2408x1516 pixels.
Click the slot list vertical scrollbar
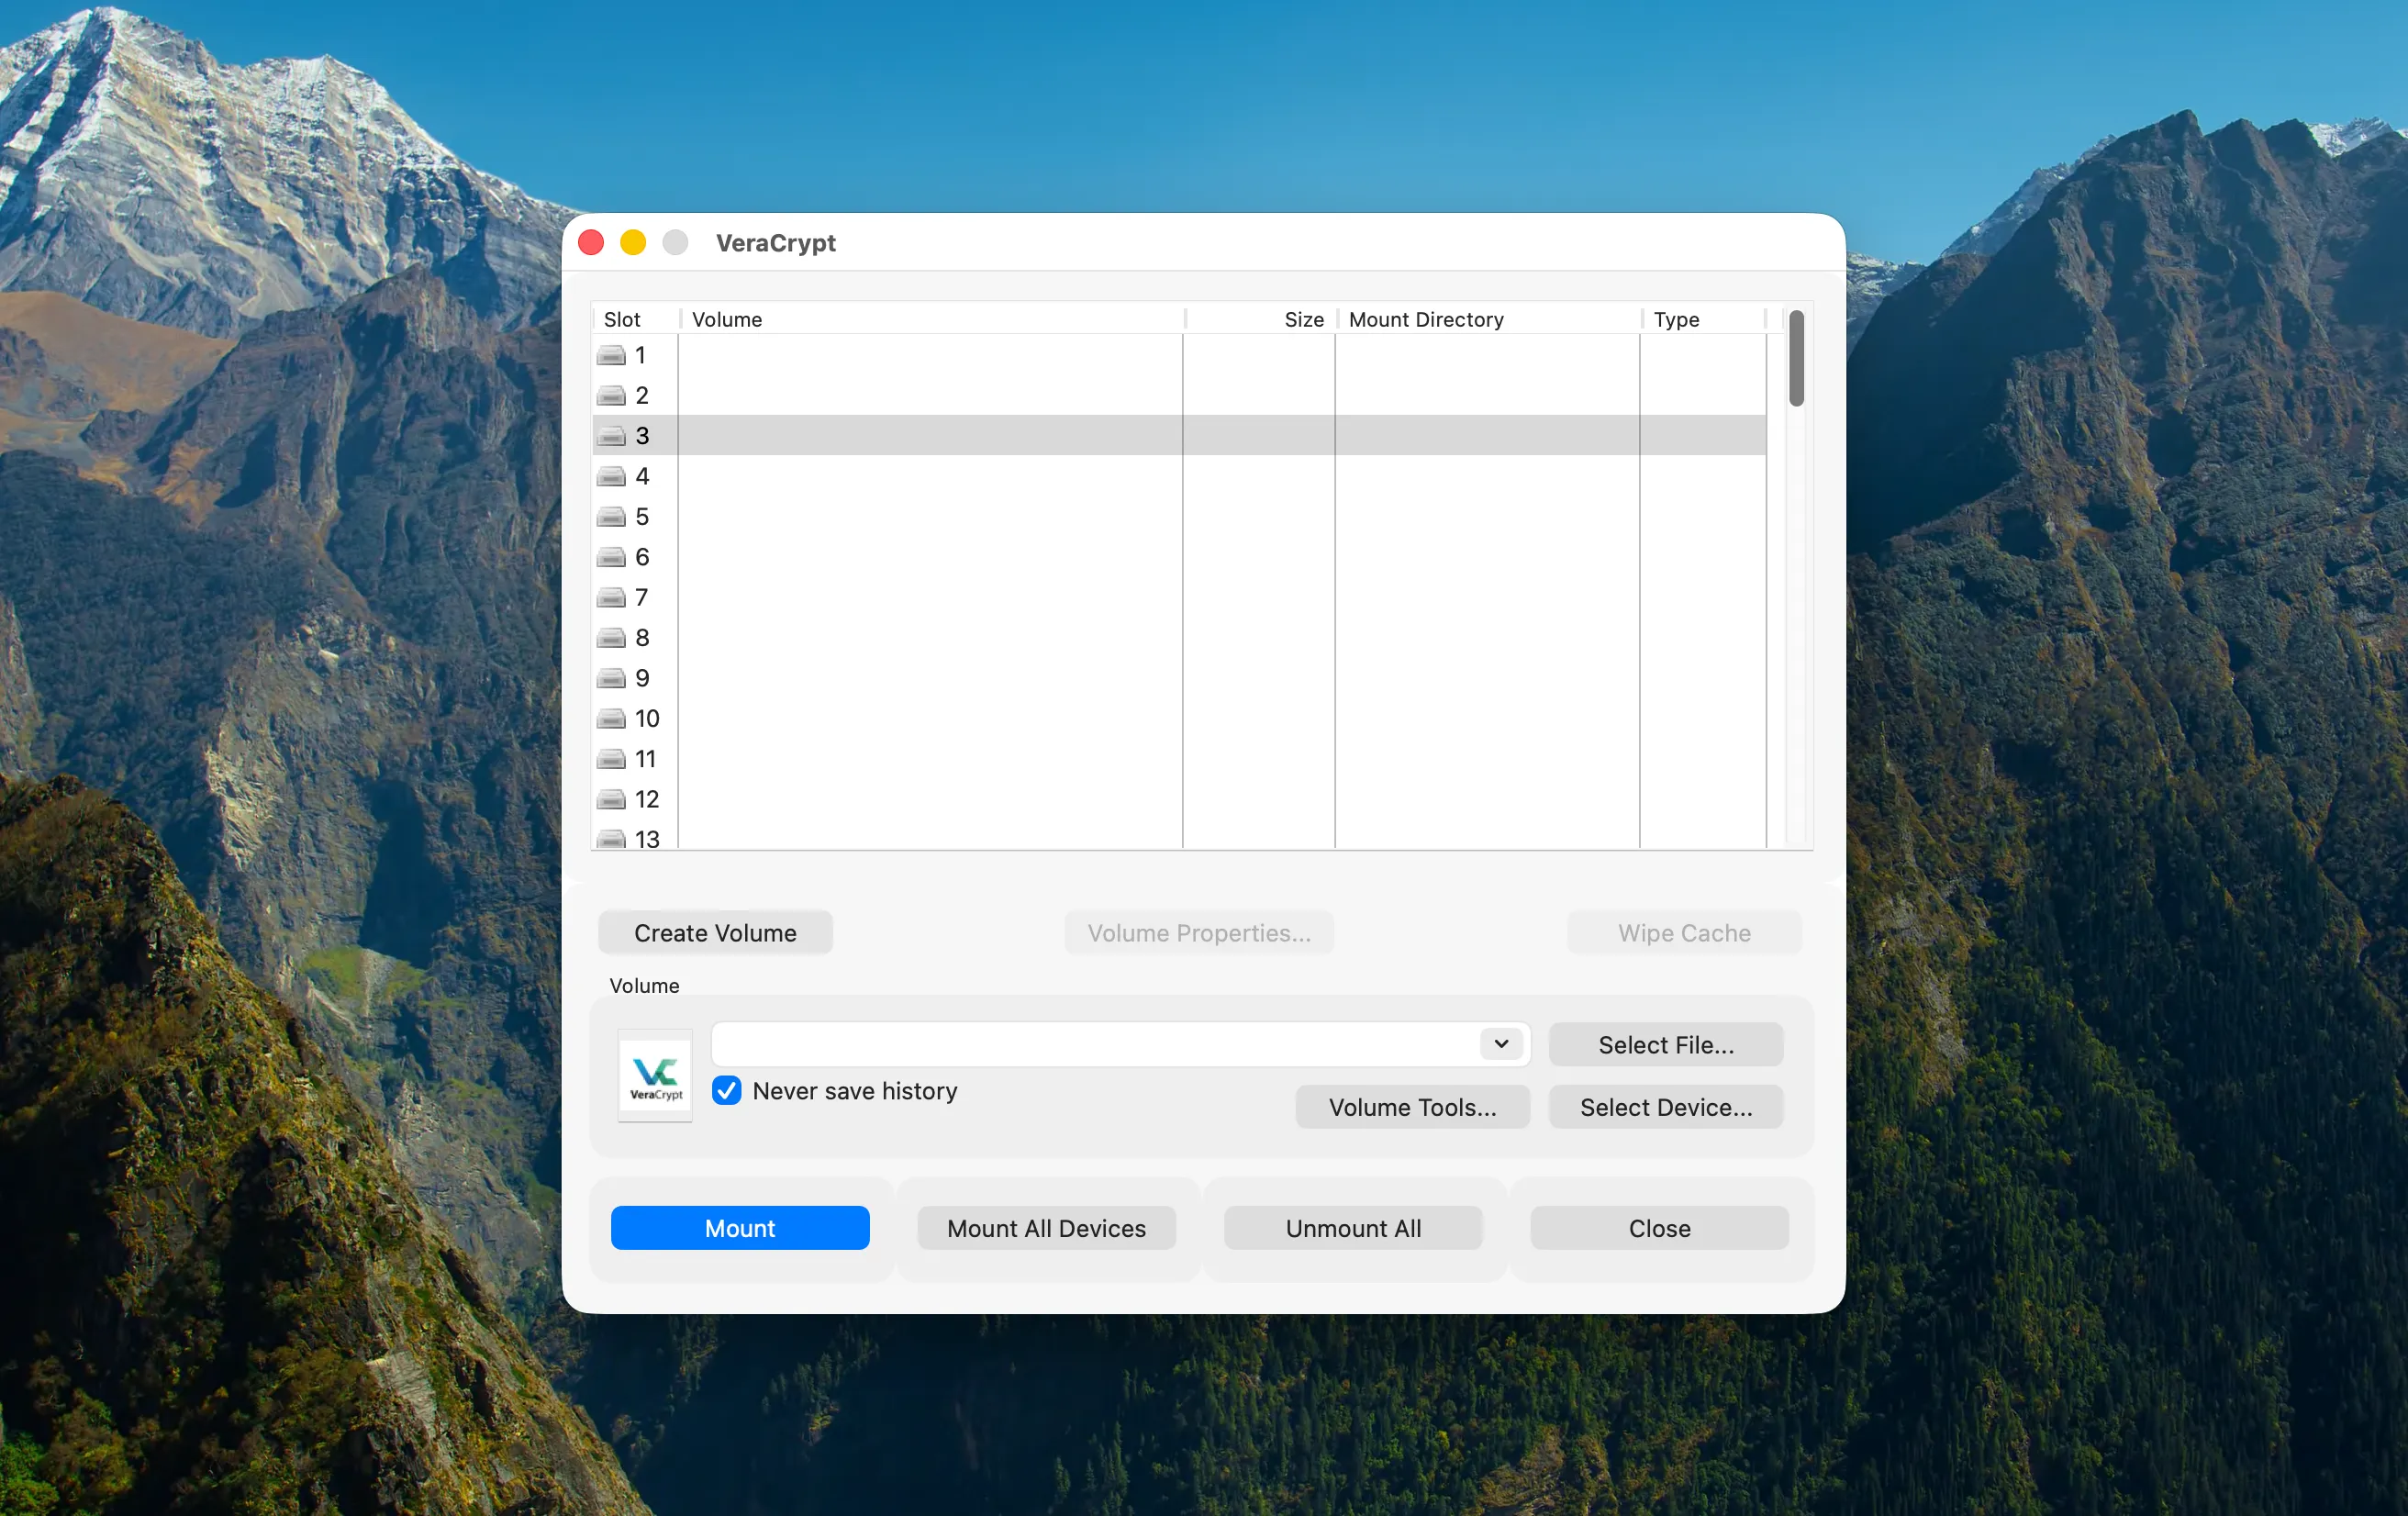click(1797, 359)
